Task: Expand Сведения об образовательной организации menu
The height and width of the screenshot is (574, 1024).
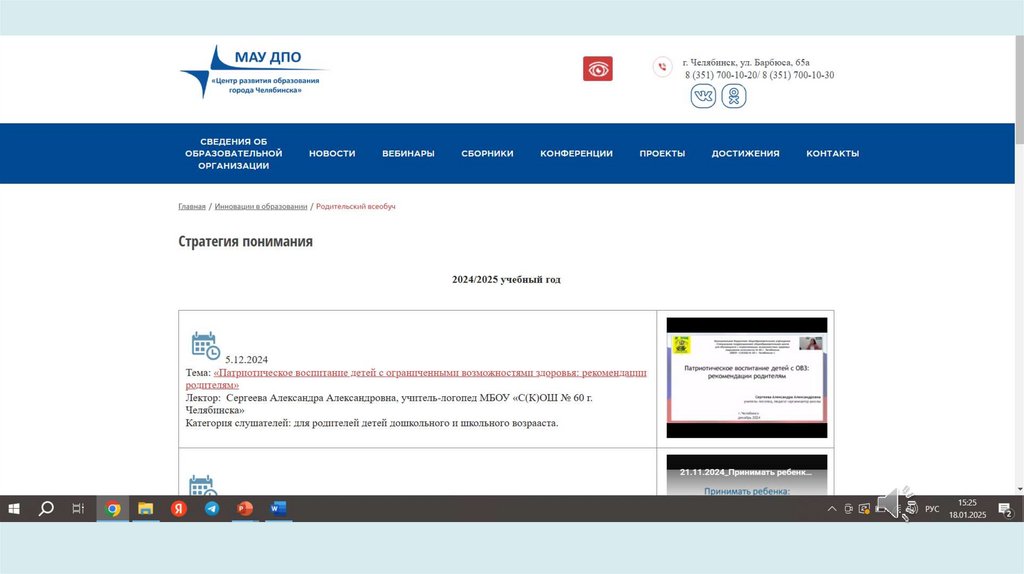Action: pos(234,154)
